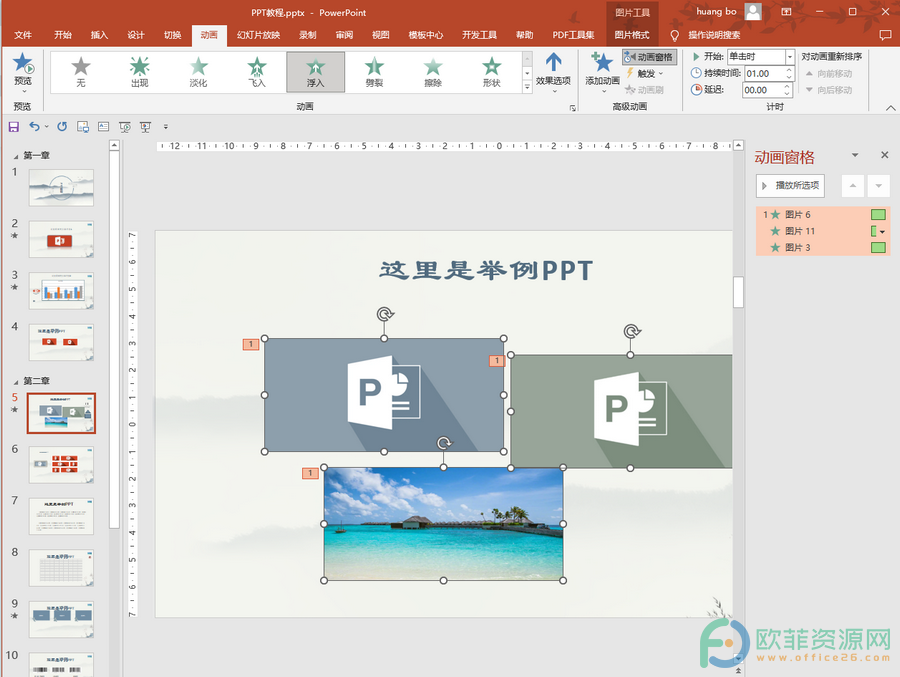
Task: Collapse the ribbon with the chevron
Action: point(890,108)
